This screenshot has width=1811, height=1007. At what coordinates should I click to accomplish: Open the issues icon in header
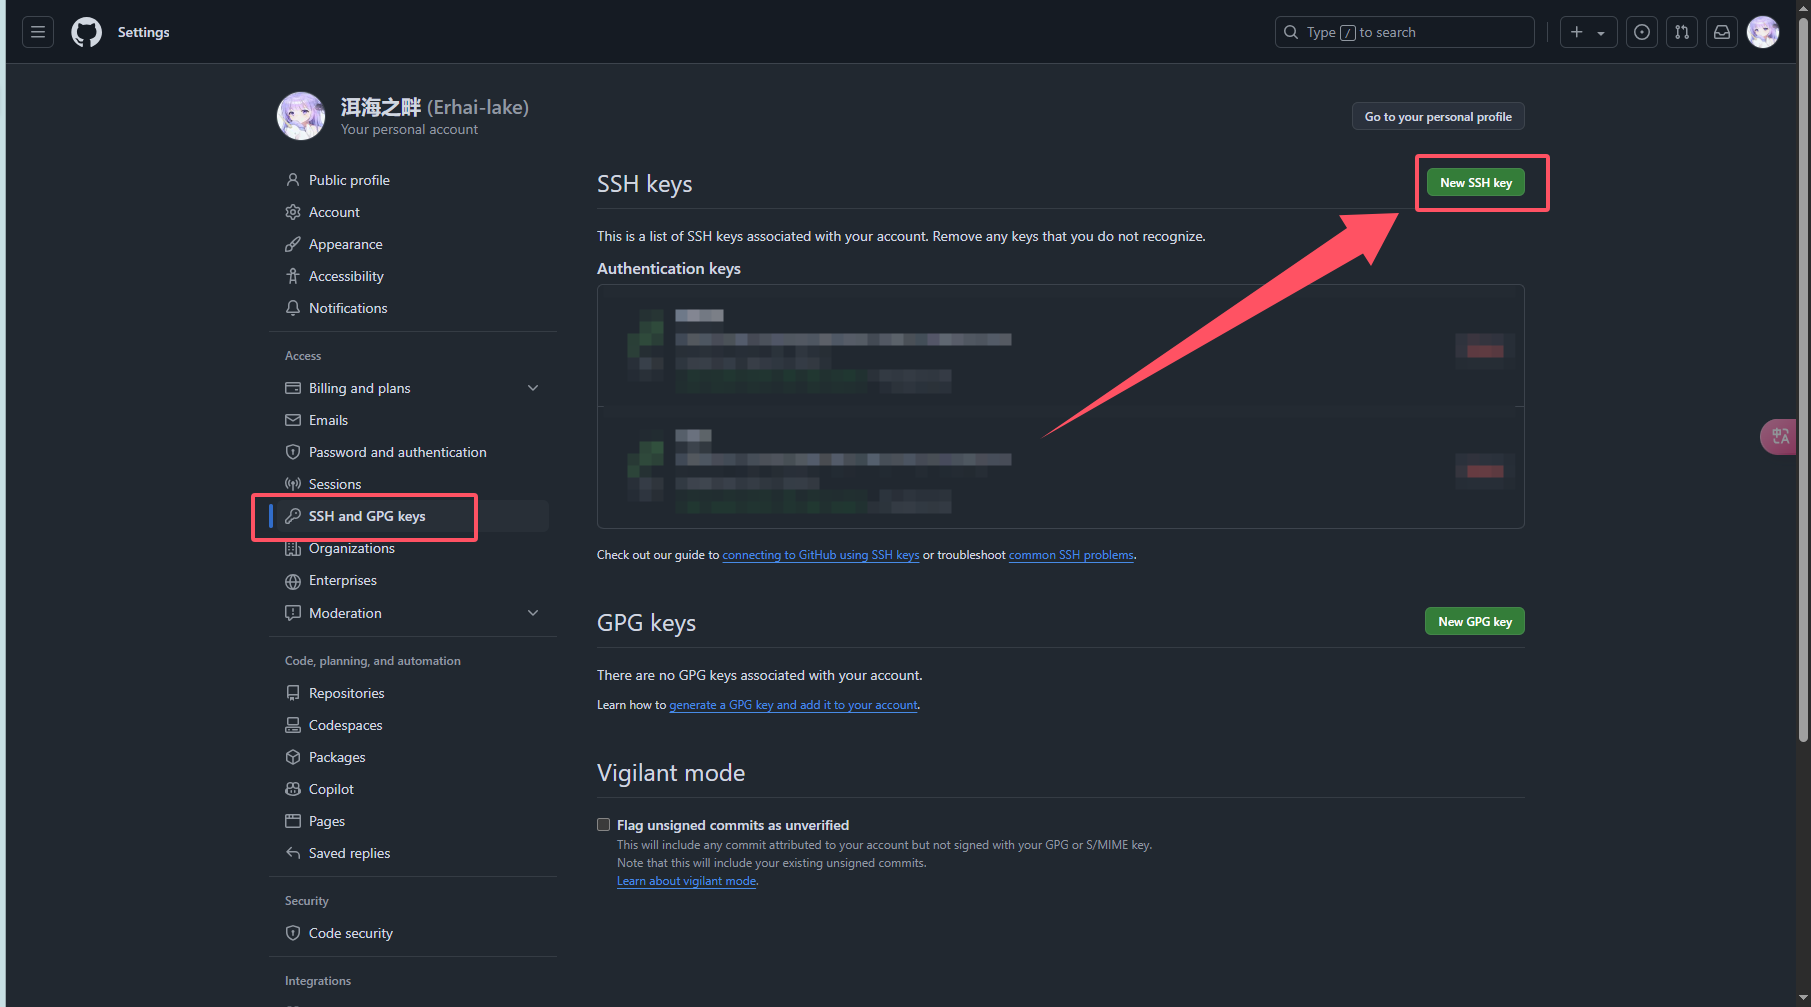point(1641,32)
